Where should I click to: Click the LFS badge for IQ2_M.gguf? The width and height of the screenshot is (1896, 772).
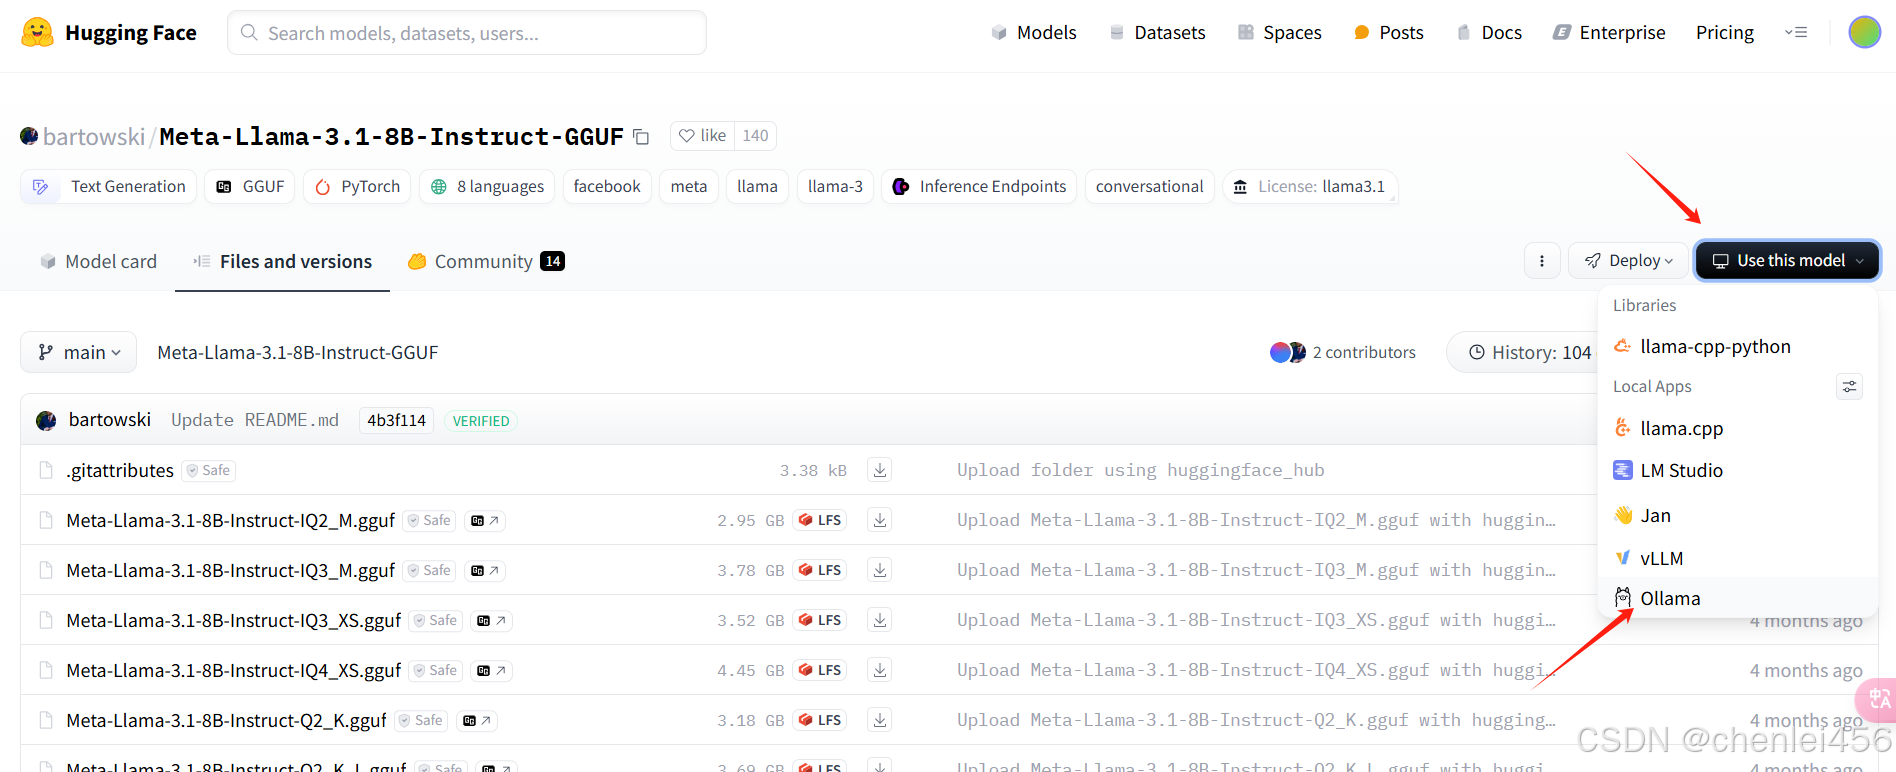(x=820, y=520)
